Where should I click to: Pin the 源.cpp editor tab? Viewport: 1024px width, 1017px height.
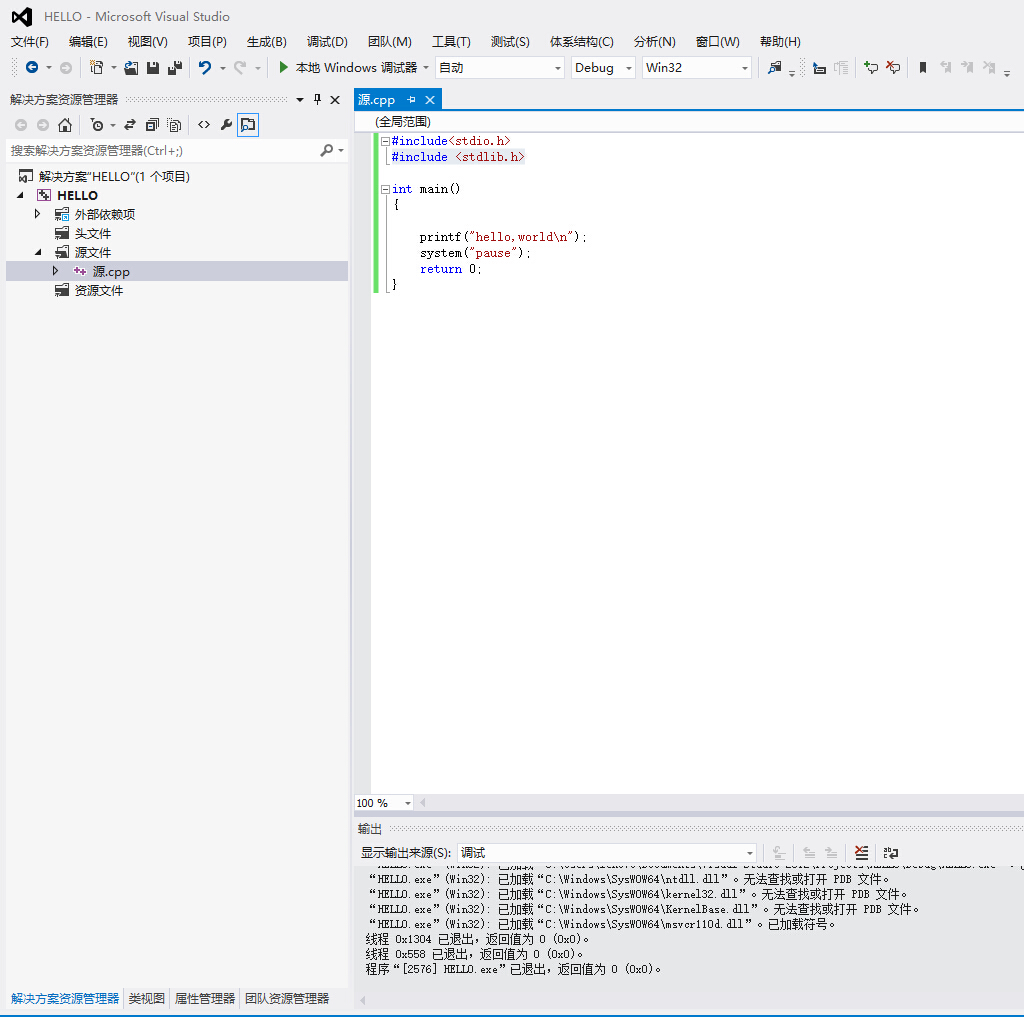[411, 100]
